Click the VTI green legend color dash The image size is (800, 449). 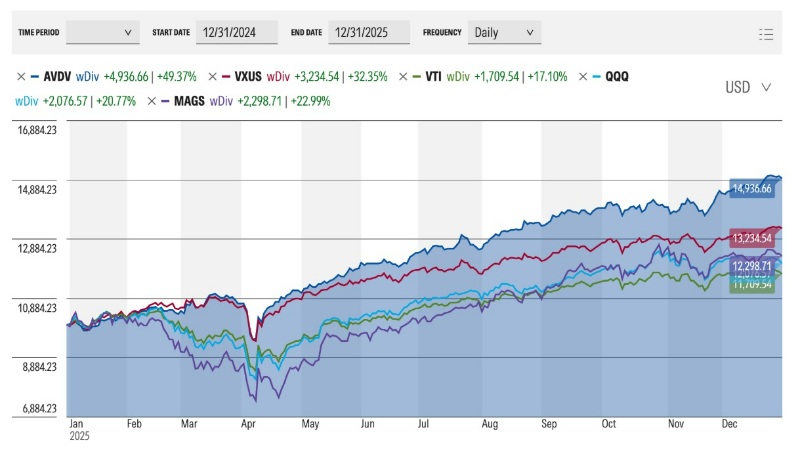point(417,77)
